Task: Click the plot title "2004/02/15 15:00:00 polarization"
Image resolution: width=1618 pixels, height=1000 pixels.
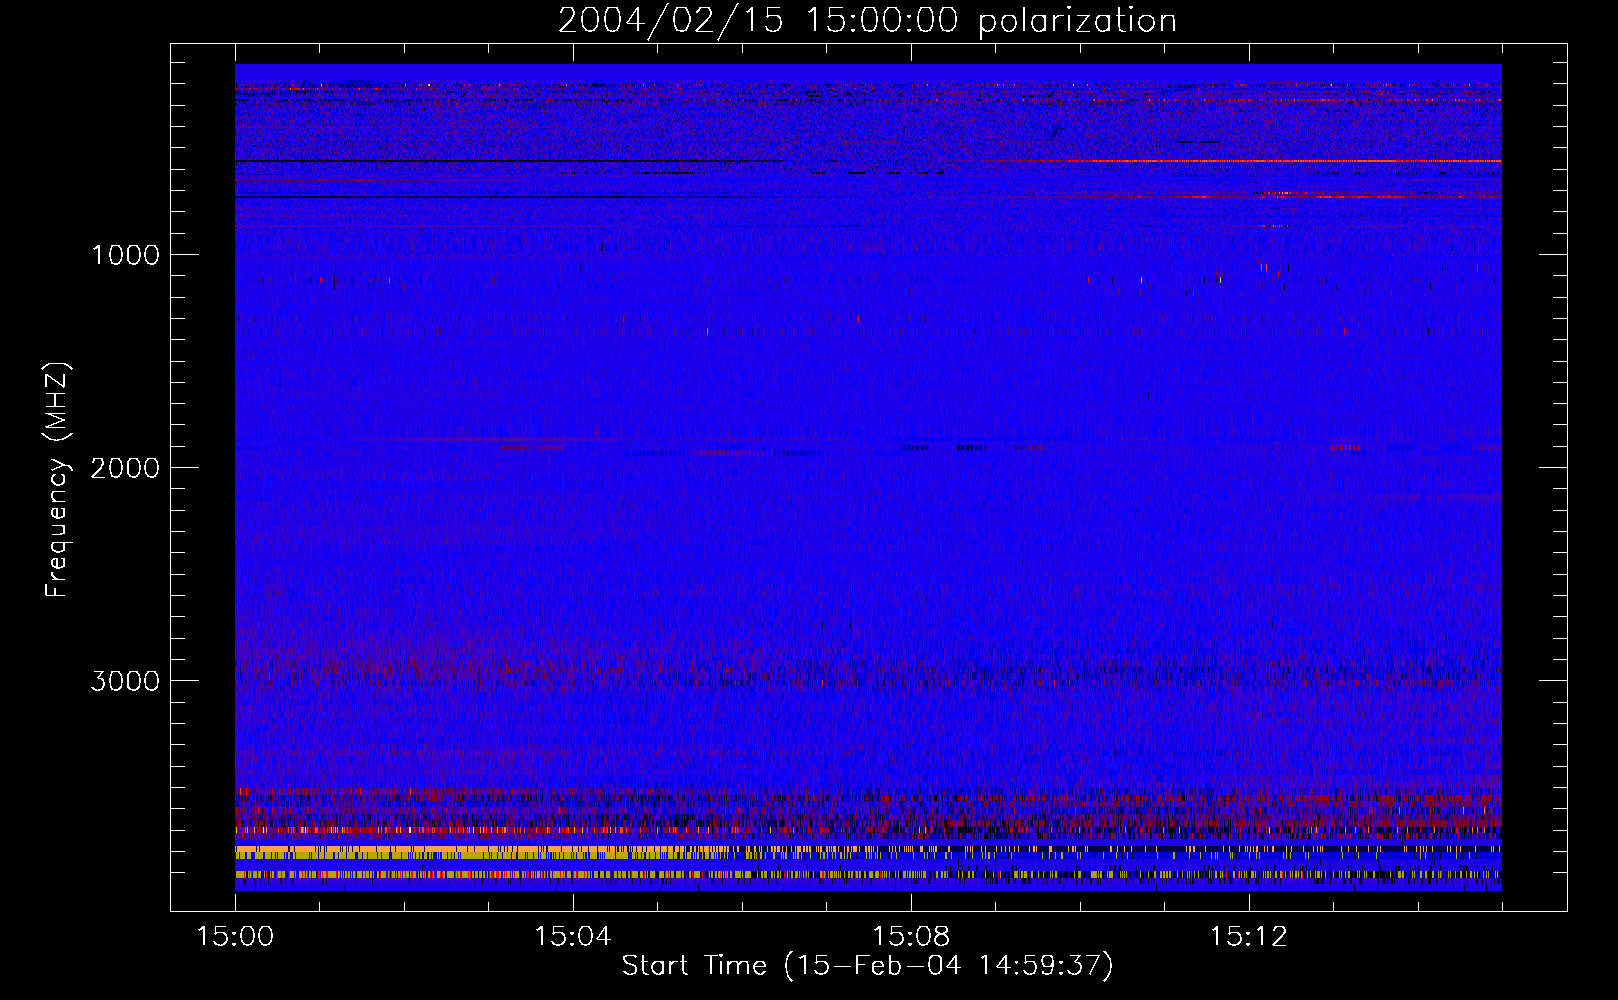Action: click(867, 20)
